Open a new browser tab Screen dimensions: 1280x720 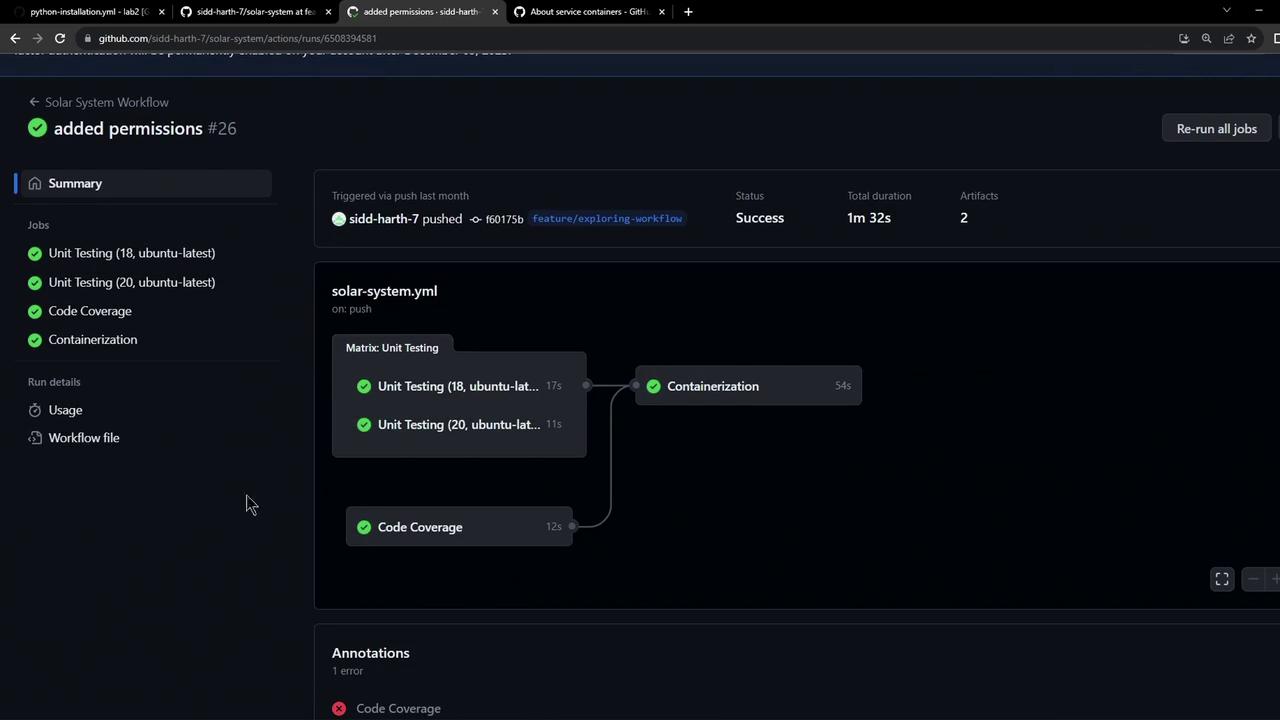[688, 12]
